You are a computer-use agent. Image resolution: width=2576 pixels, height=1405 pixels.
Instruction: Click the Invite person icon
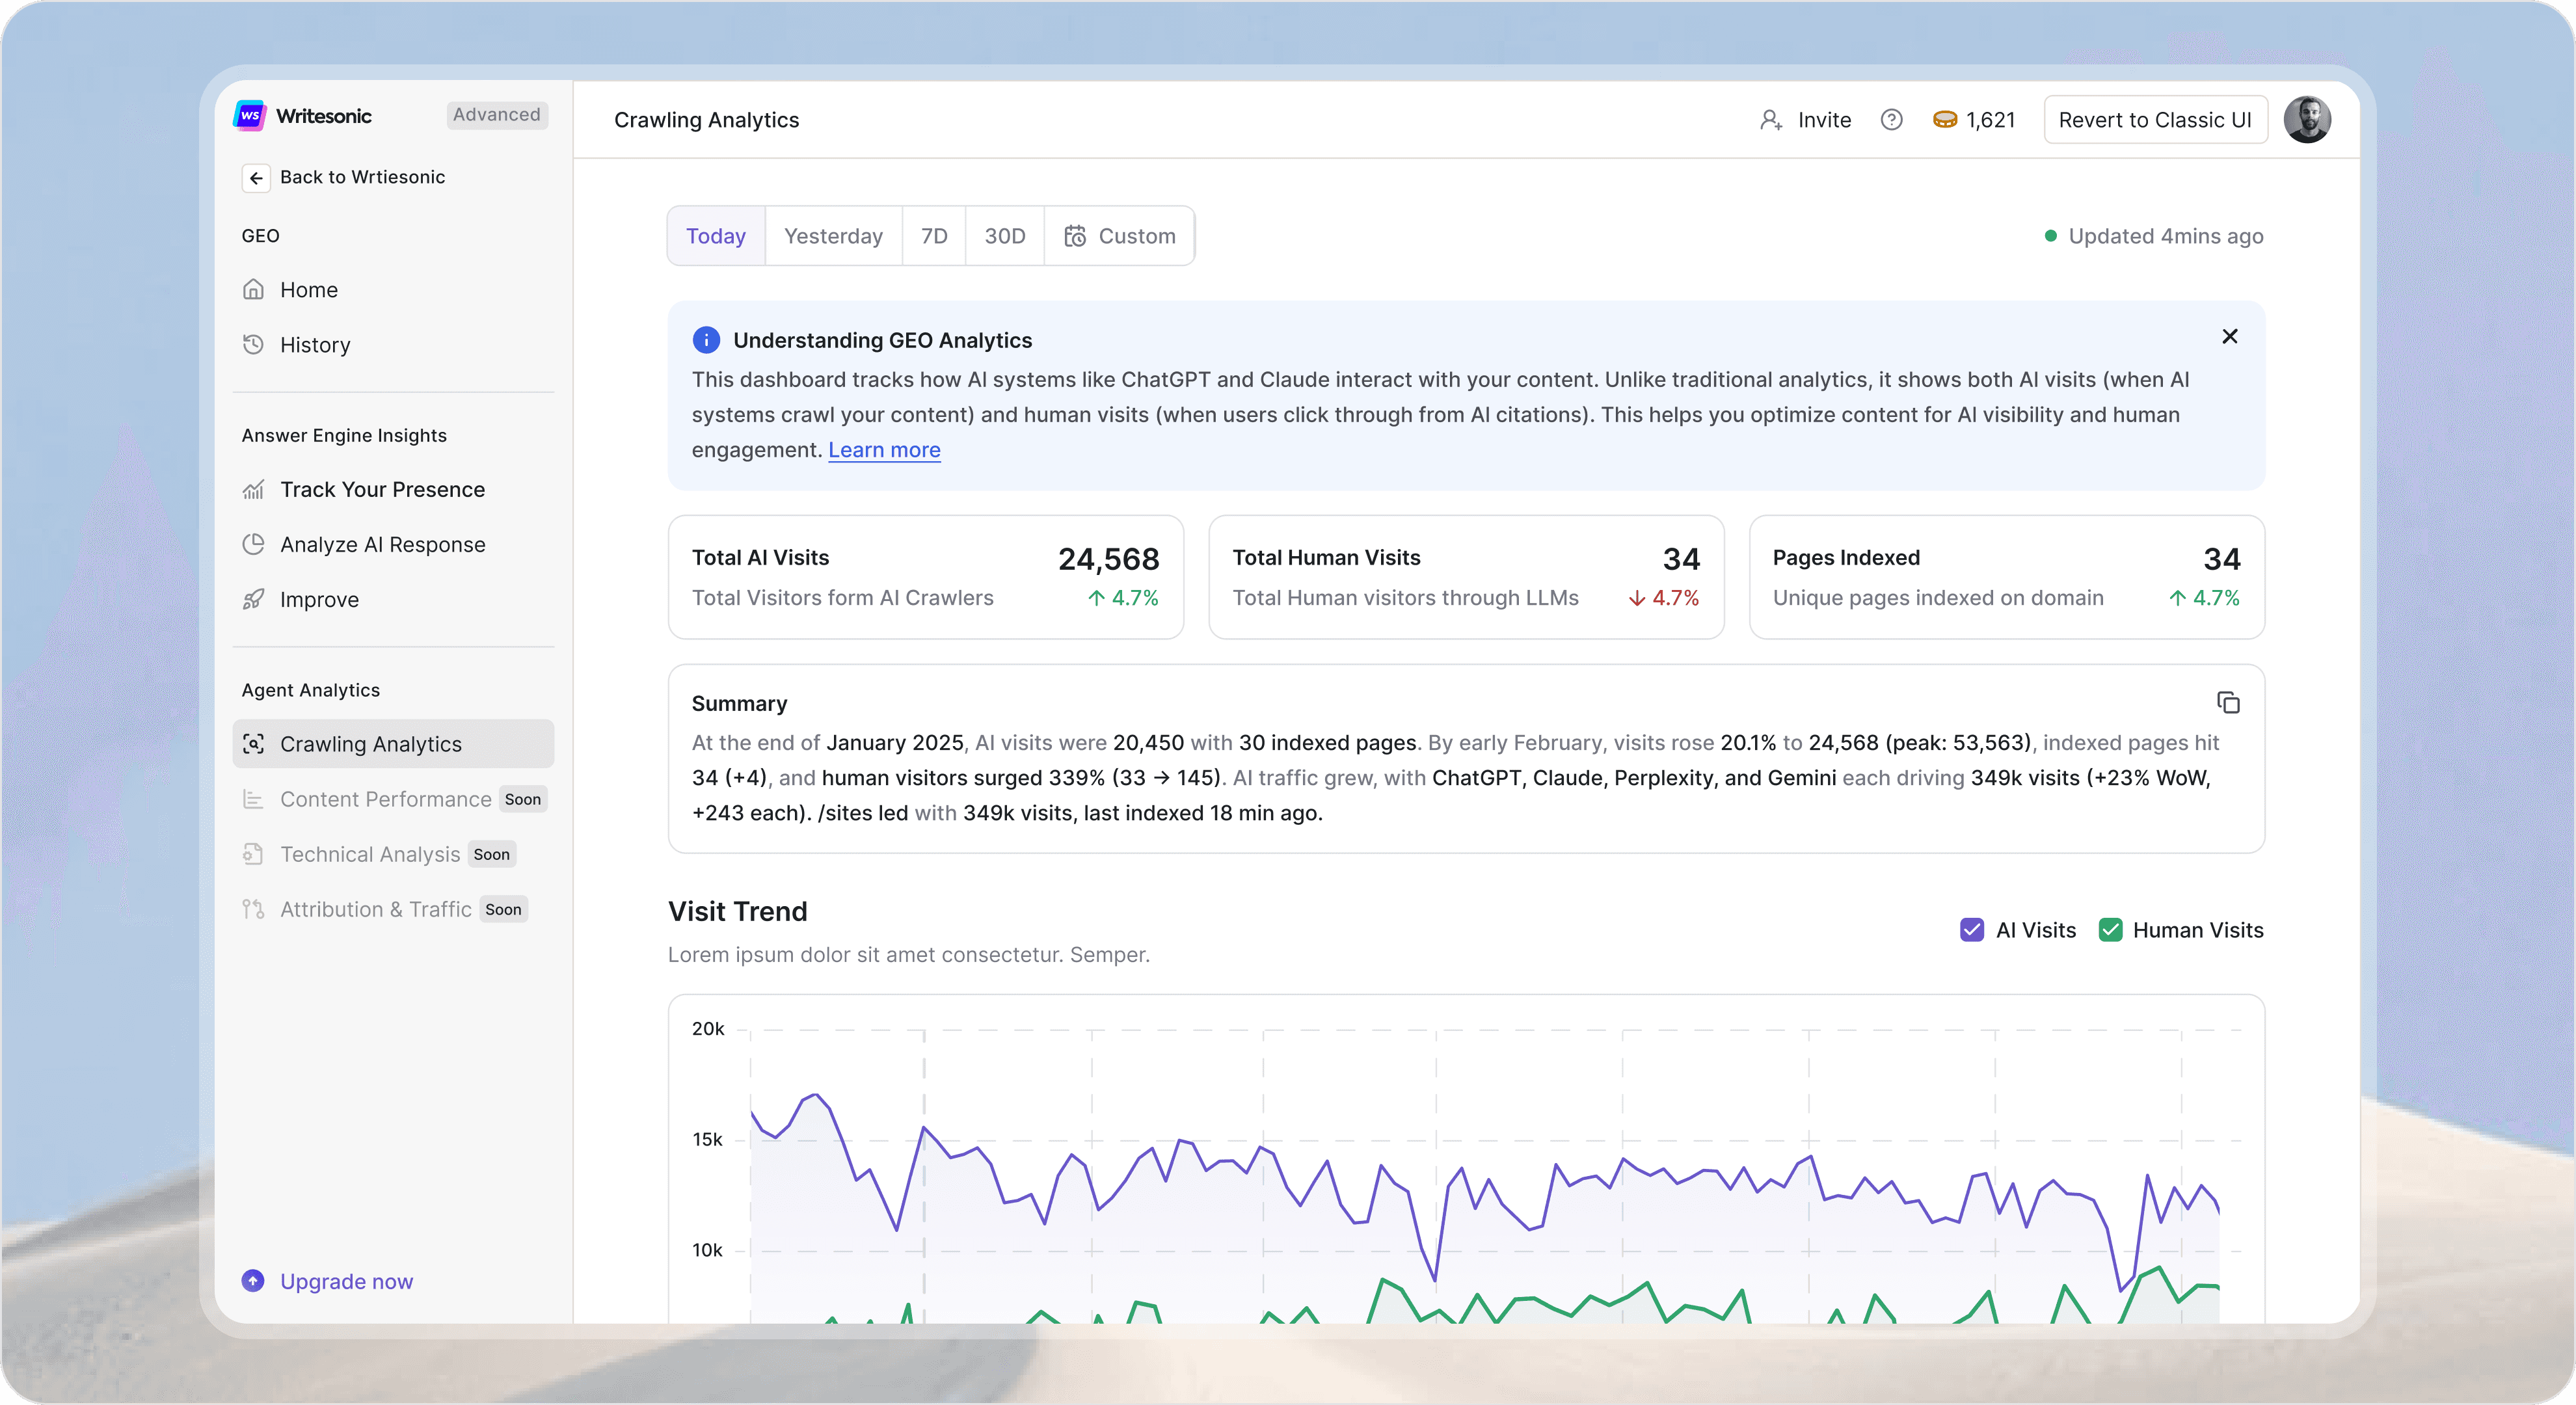pos(1771,120)
